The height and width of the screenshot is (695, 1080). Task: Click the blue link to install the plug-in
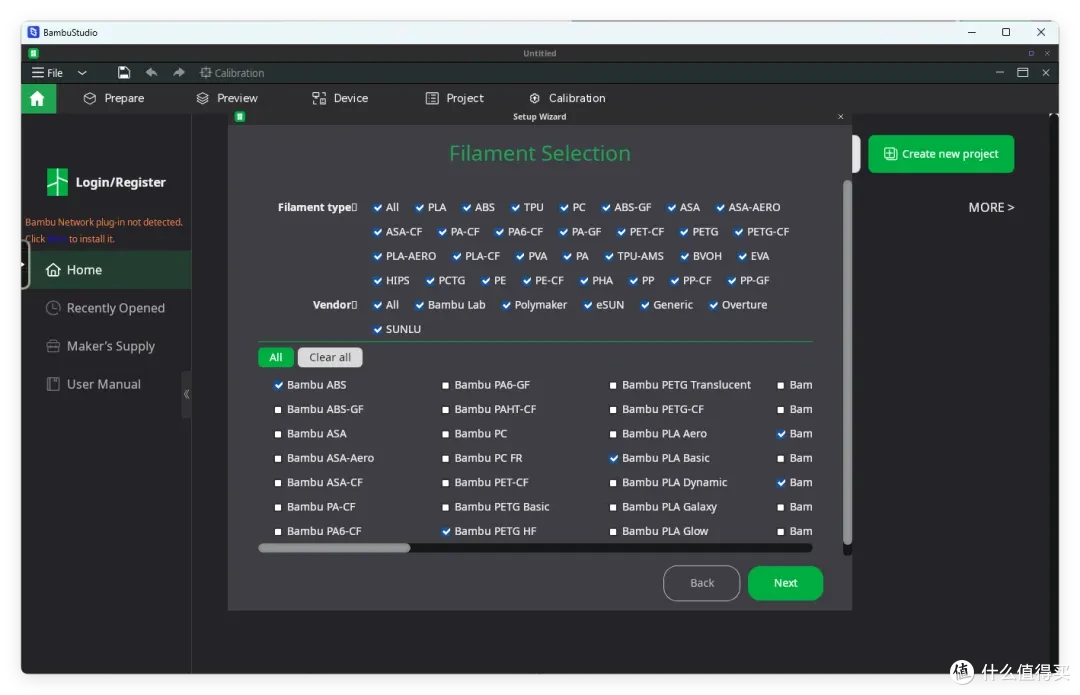click(56, 239)
